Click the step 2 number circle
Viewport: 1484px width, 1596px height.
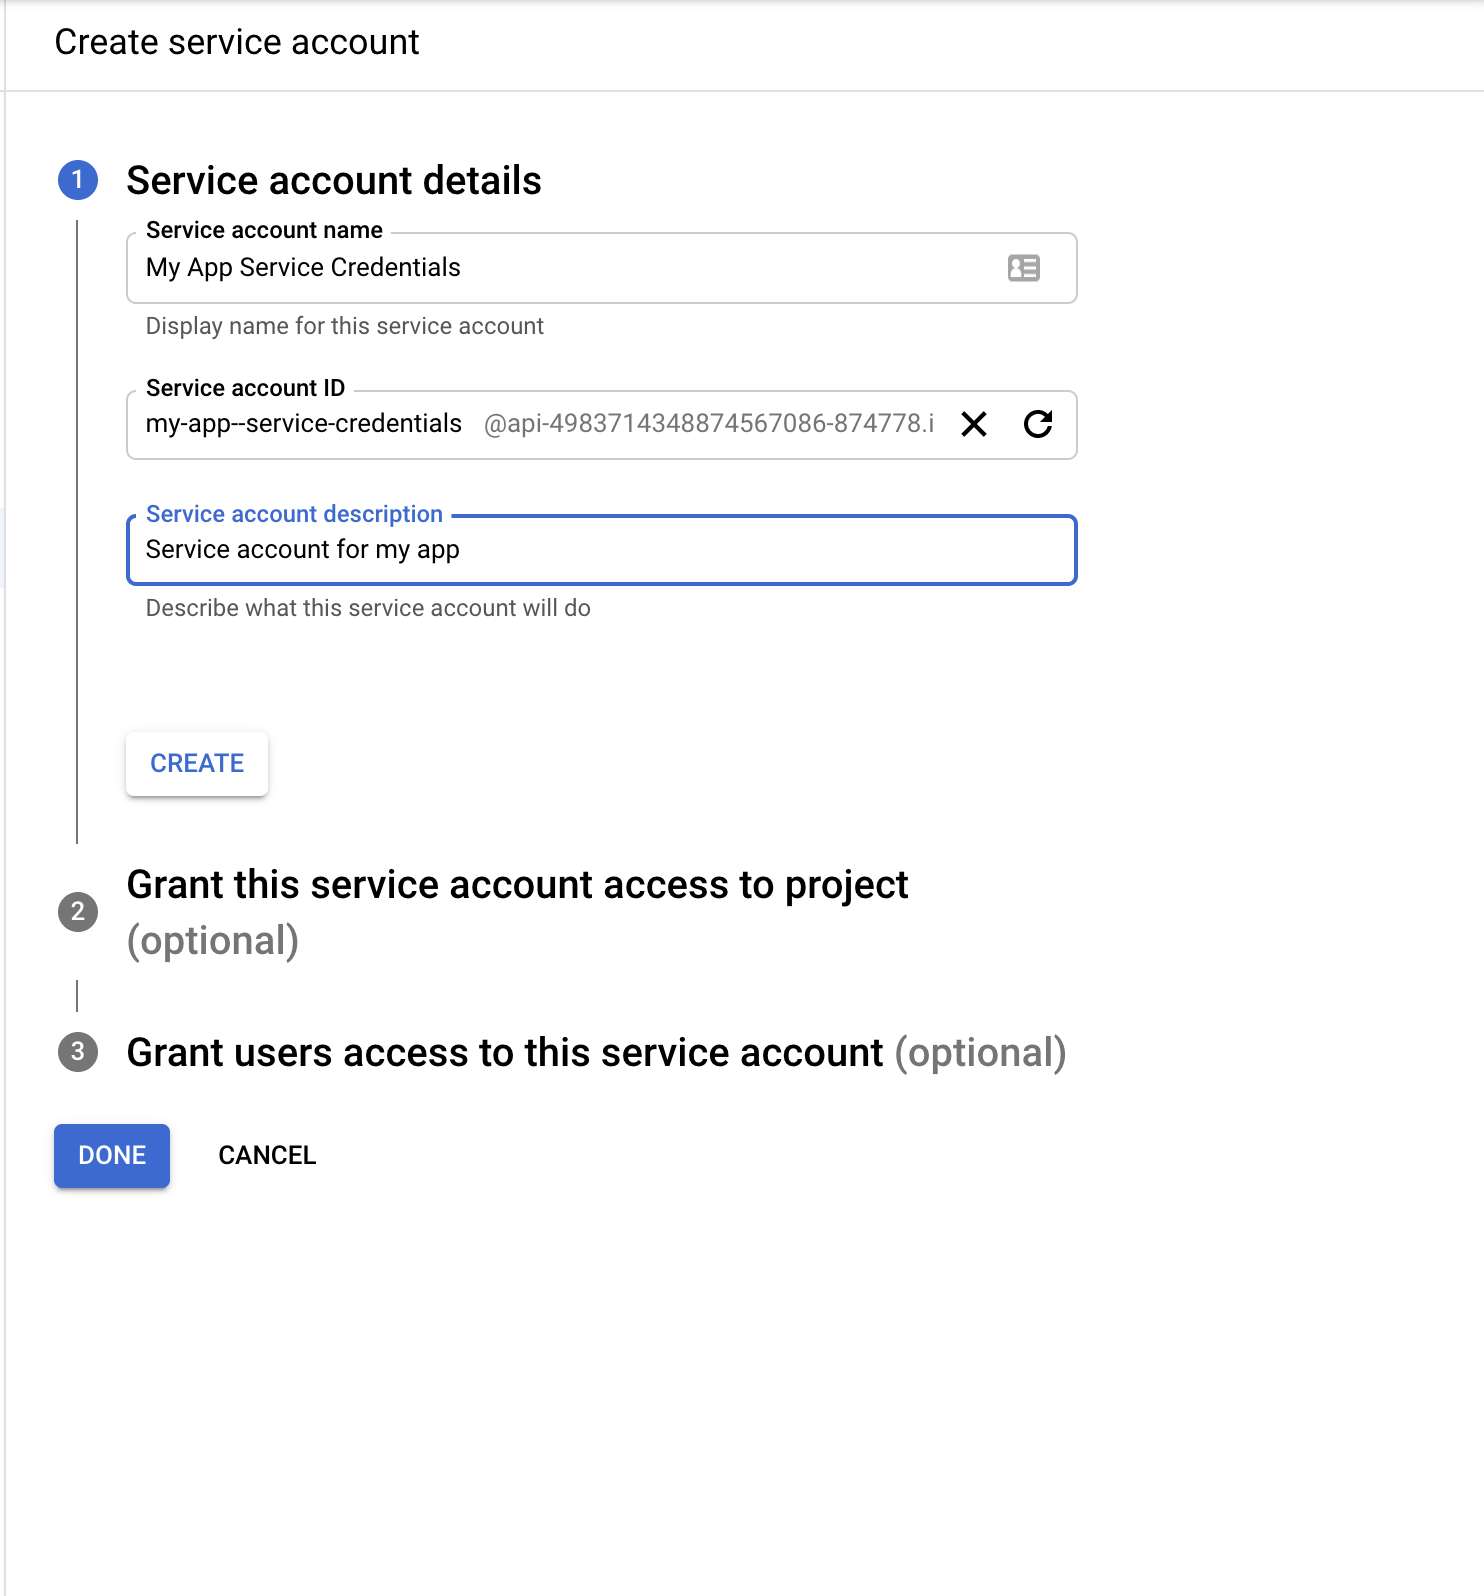pos(78,912)
